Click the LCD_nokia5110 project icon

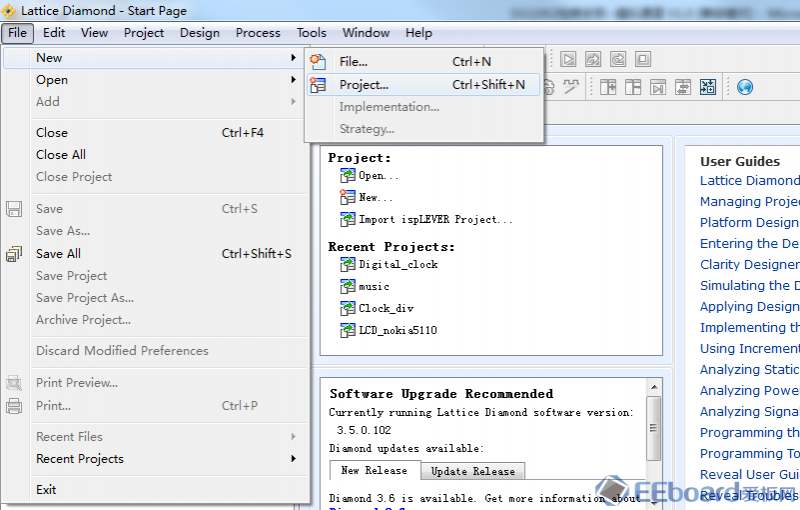click(348, 330)
